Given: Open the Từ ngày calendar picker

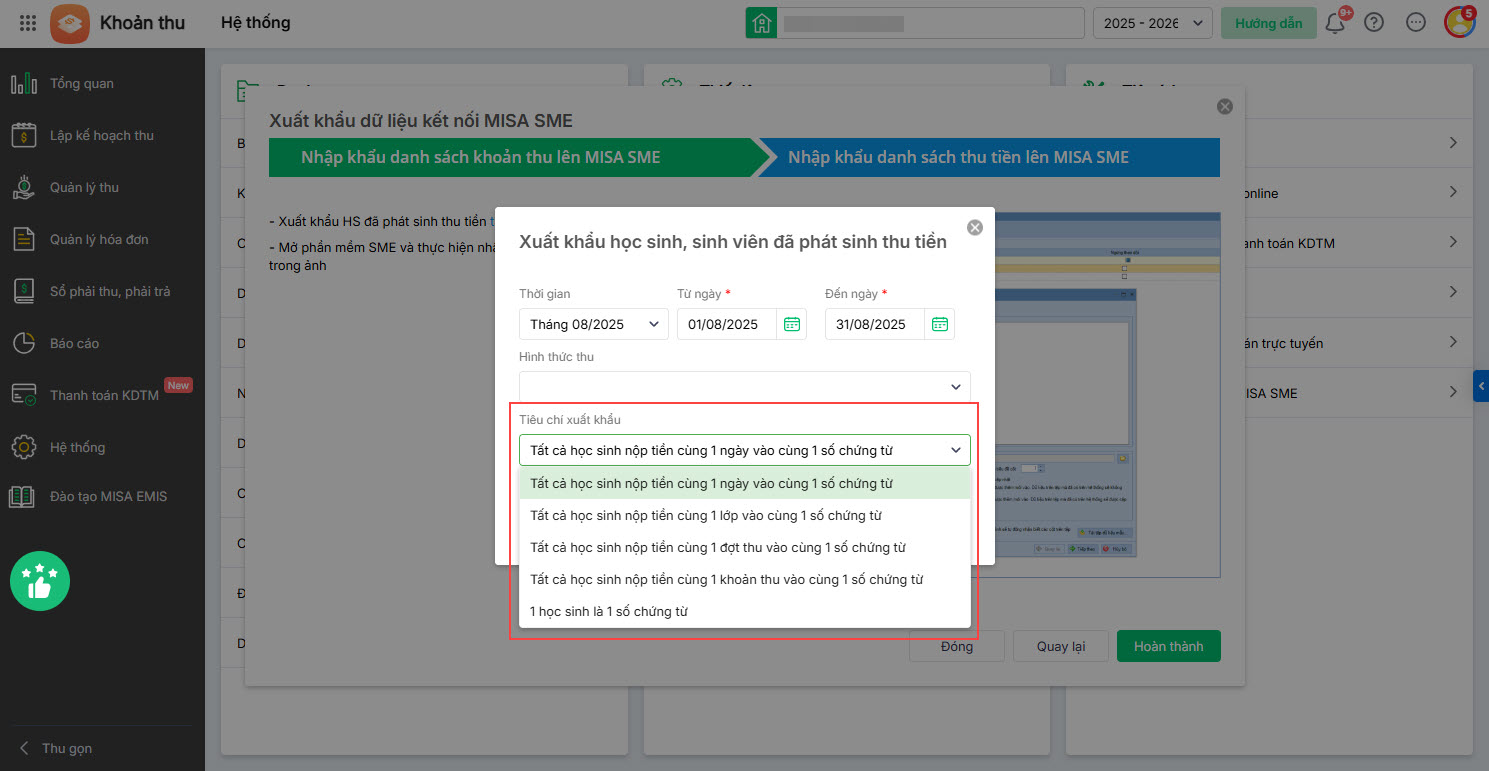Looking at the screenshot, I should pyautogui.click(x=792, y=324).
